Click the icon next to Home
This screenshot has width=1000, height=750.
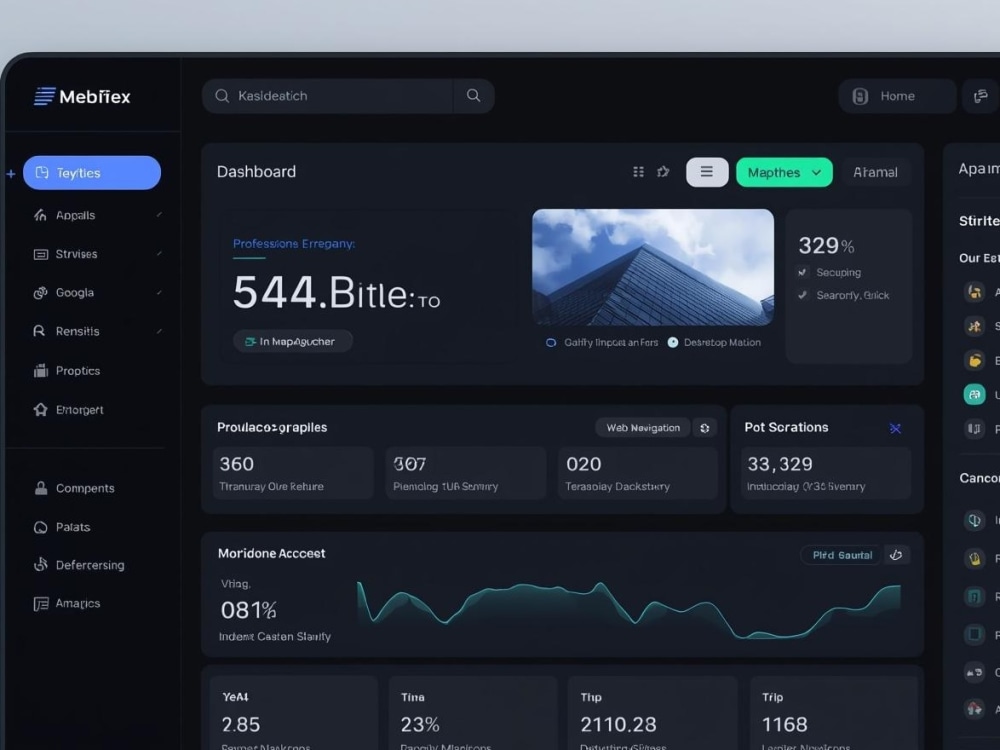pyautogui.click(x=860, y=96)
